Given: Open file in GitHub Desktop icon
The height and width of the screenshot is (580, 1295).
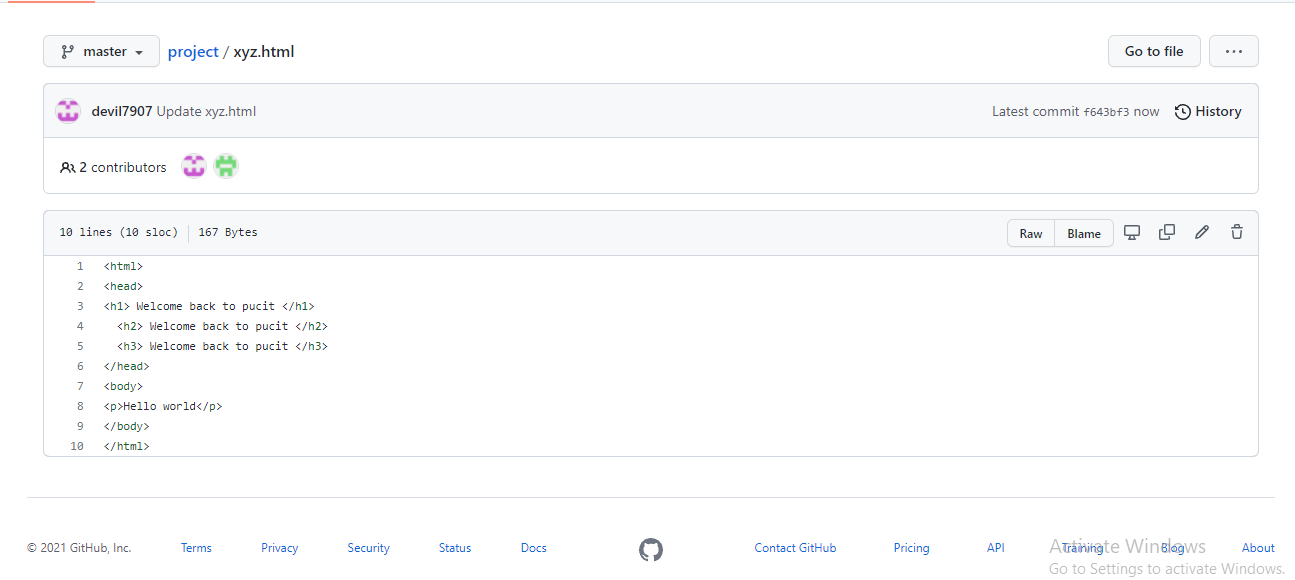Looking at the screenshot, I should click(x=1132, y=232).
